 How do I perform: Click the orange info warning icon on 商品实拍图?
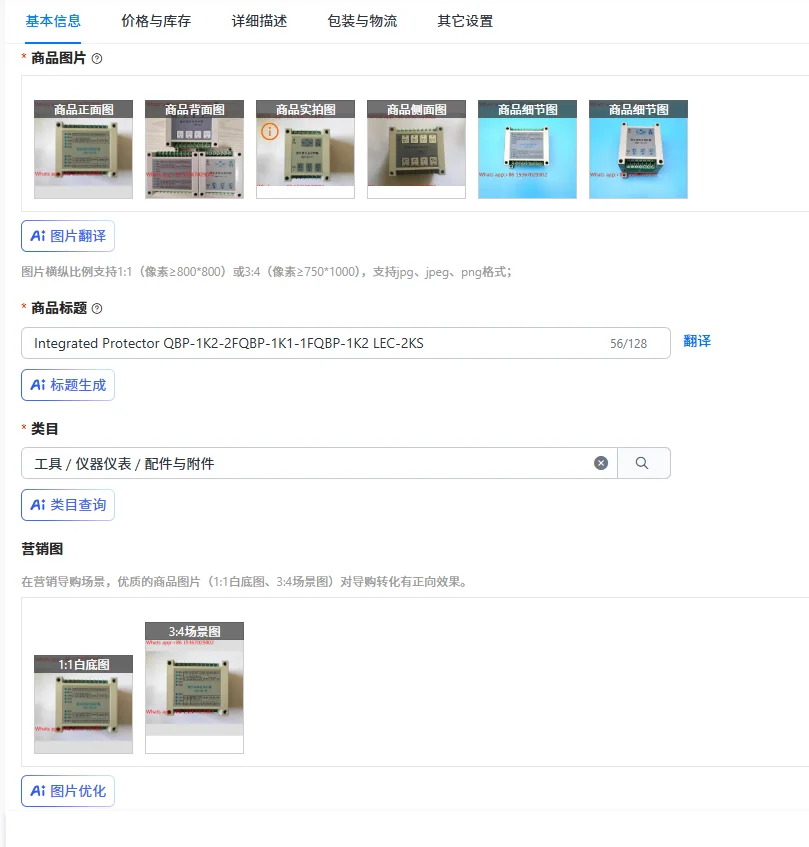coord(269,131)
